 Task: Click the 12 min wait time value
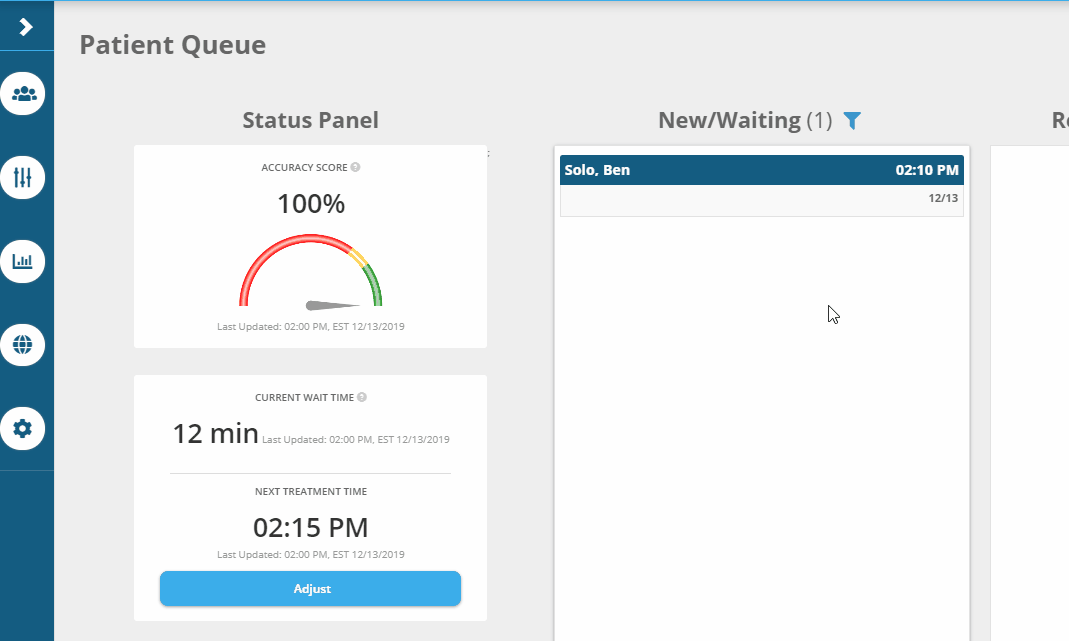215,434
